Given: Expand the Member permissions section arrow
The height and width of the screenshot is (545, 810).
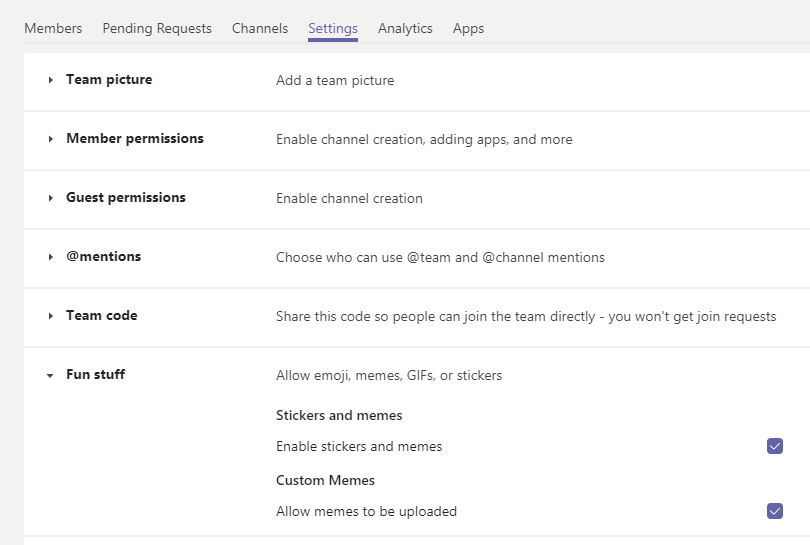Looking at the screenshot, I should pyautogui.click(x=51, y=139).
